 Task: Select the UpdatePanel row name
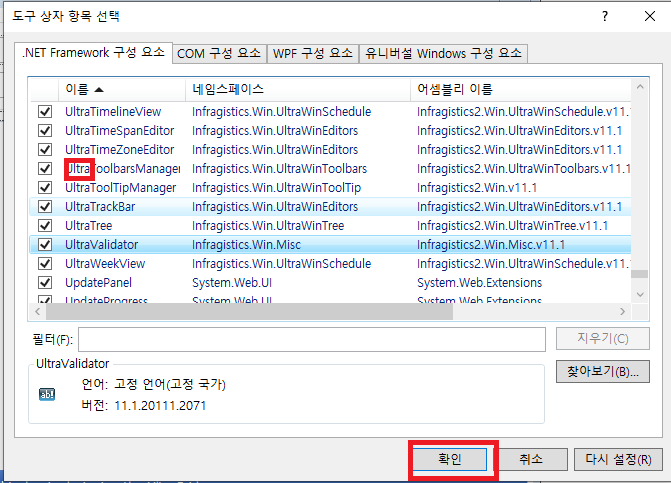pos(98,283)
